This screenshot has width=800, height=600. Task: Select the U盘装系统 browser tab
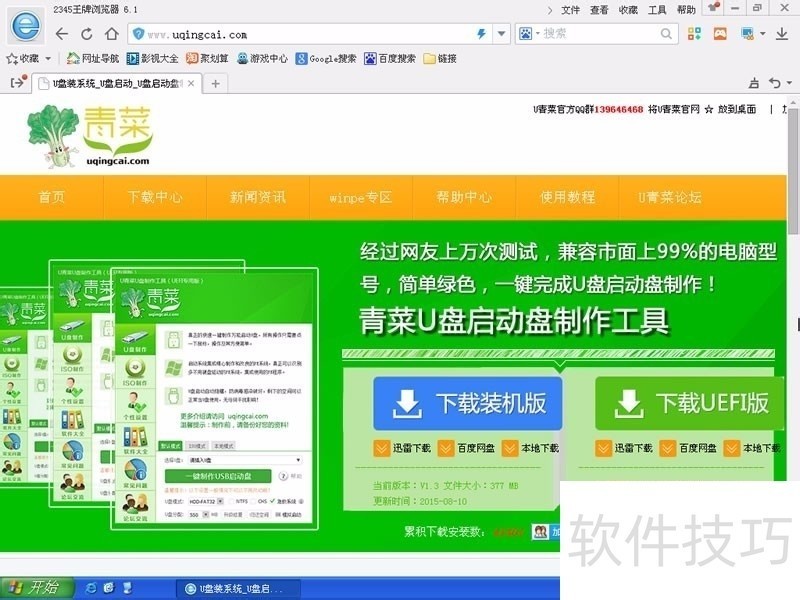click(116, 84)
